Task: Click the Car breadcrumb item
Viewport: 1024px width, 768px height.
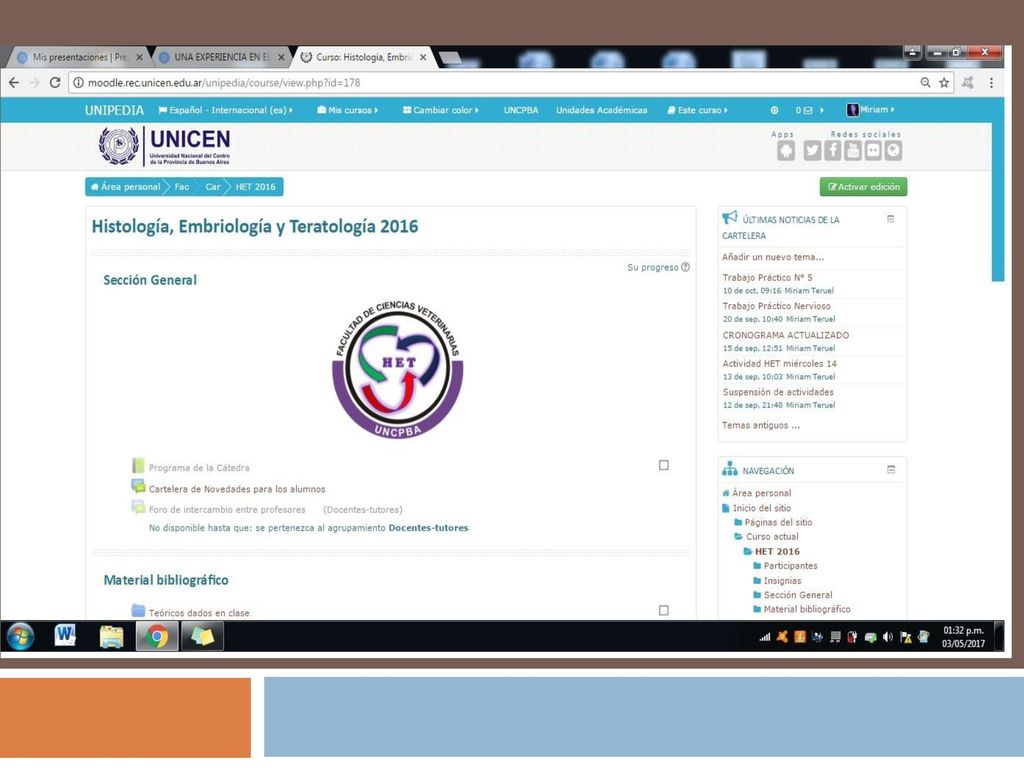Action: coord(213,187)
